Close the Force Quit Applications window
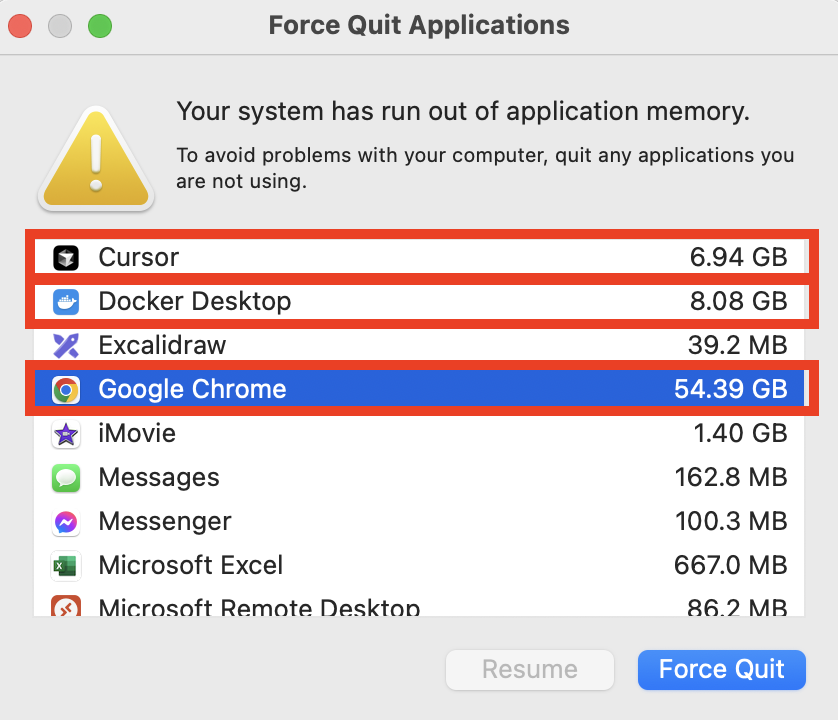The image size is (838, 720). tap(20, 26)
